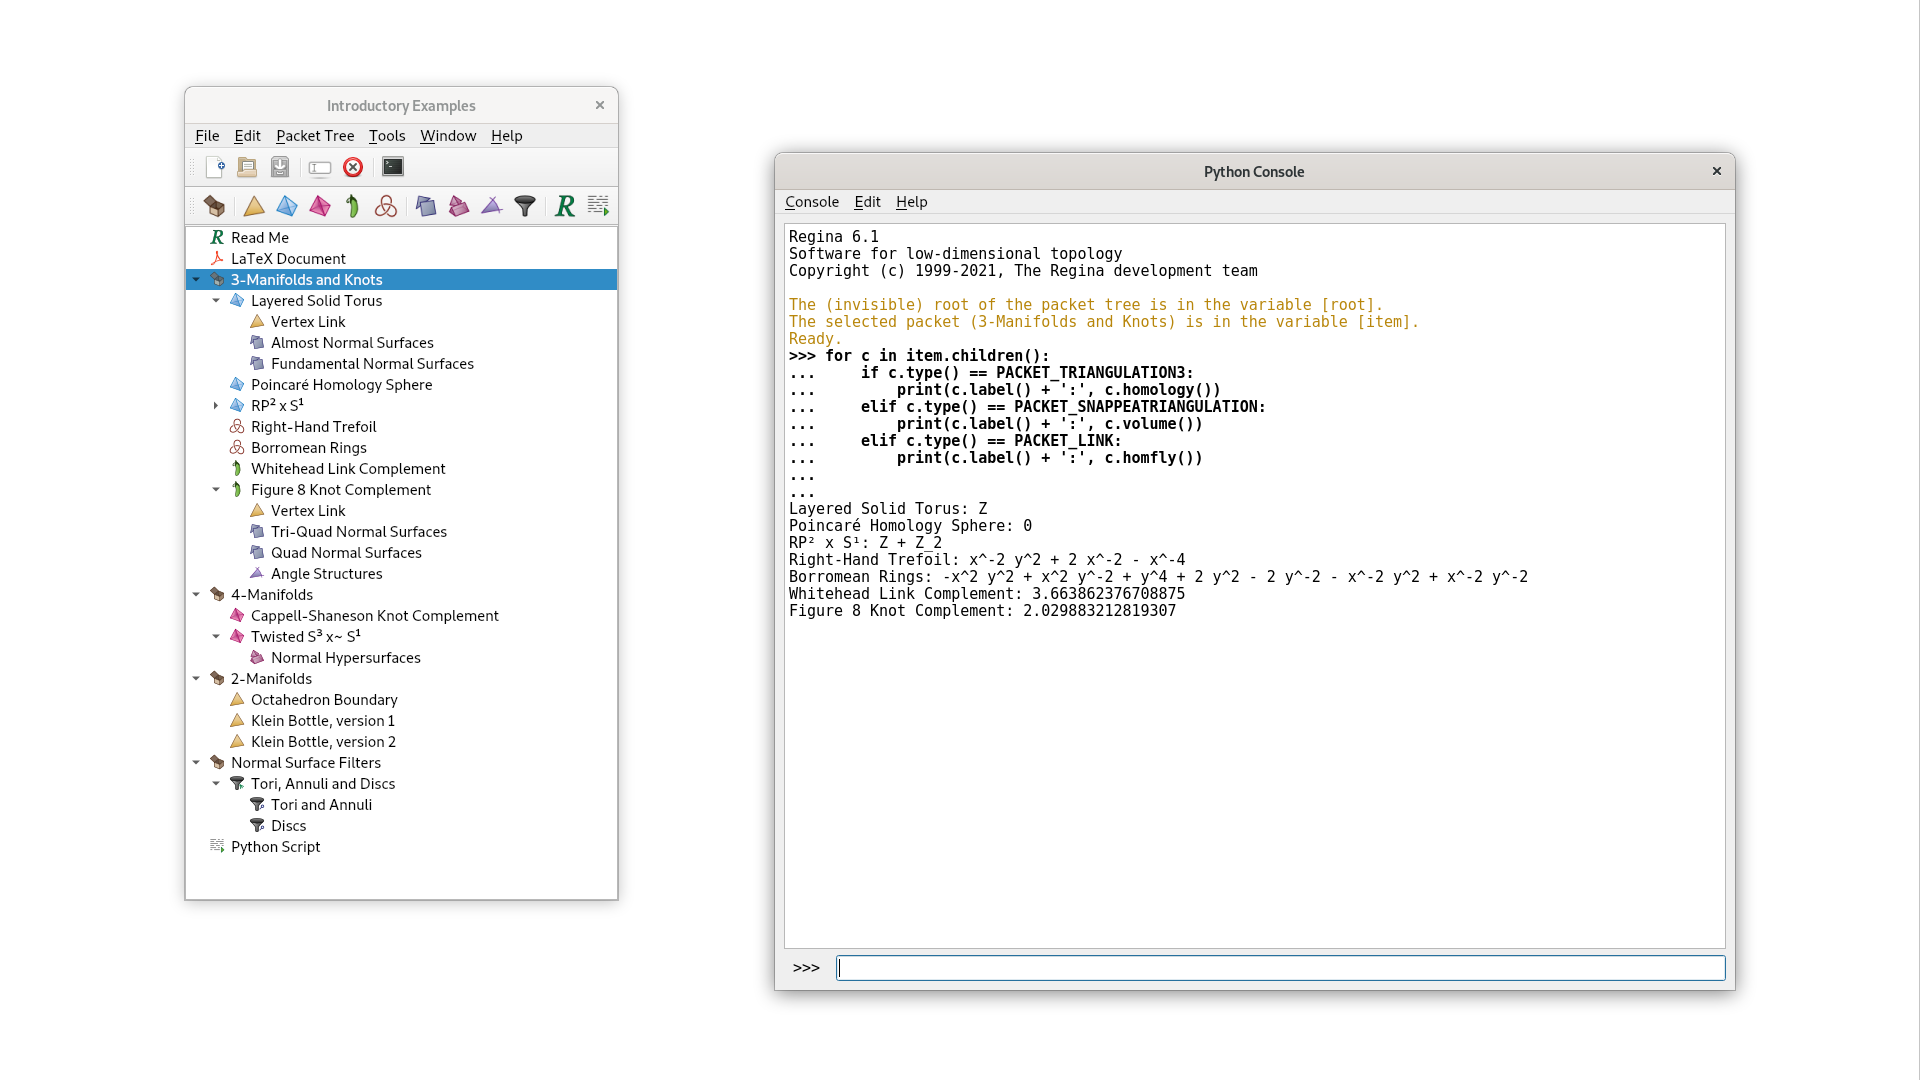Click the Python console command input field
The height and width of the screenshot is (1080, 1920).
(1280, 968)
